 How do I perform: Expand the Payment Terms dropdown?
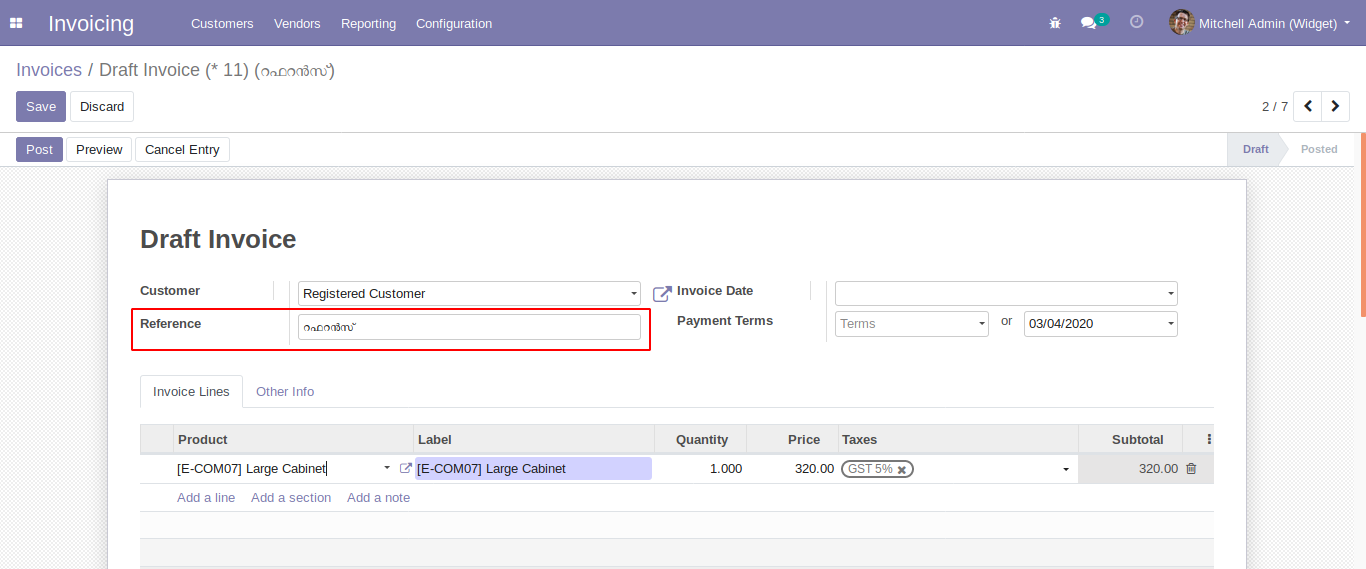(x=982, y=324)
